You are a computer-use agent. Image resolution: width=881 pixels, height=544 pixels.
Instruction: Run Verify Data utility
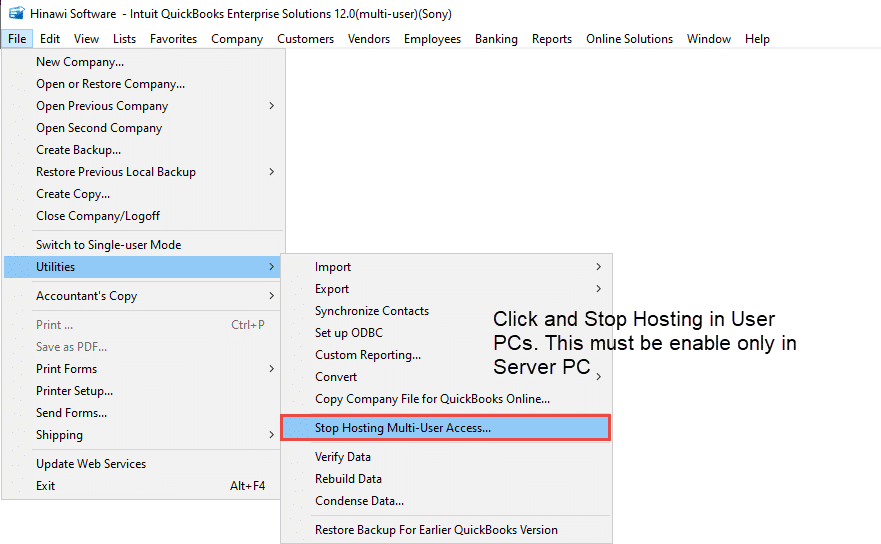pyautogui.click(x=446, y=456)
